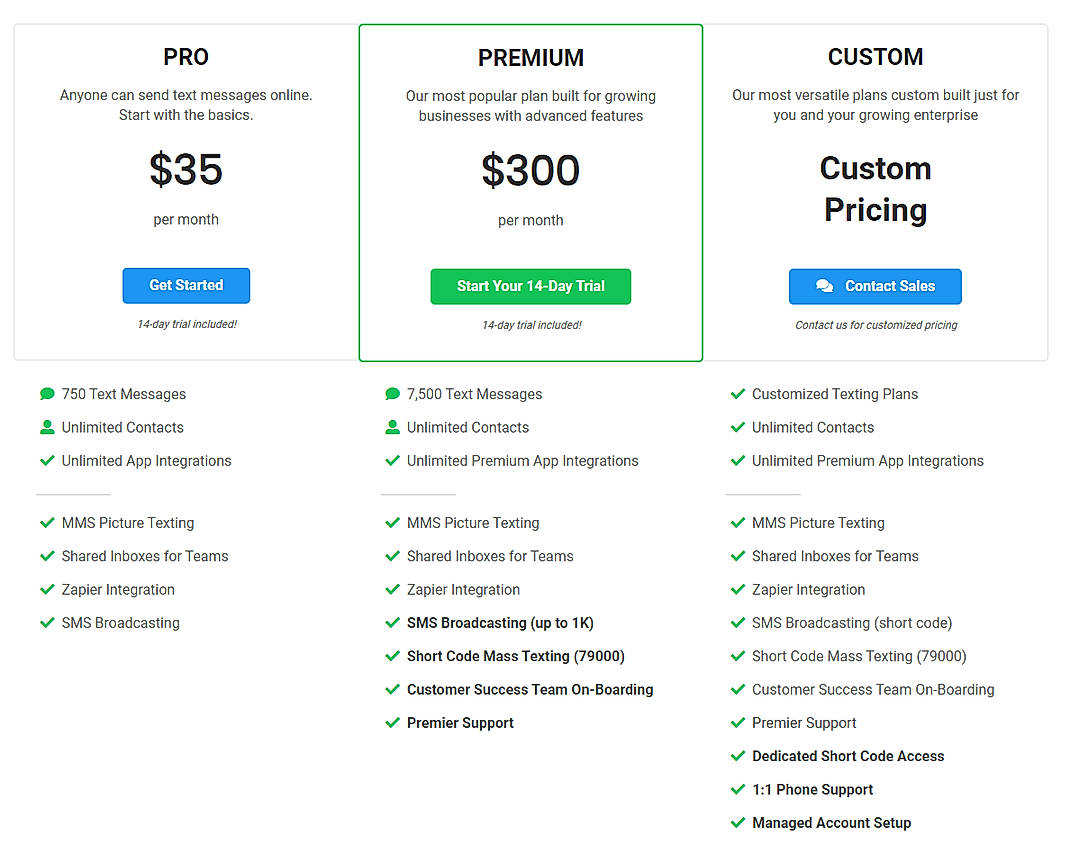
Task: Click the 14-day trial included note under Get Started
Action: (186, 324)
